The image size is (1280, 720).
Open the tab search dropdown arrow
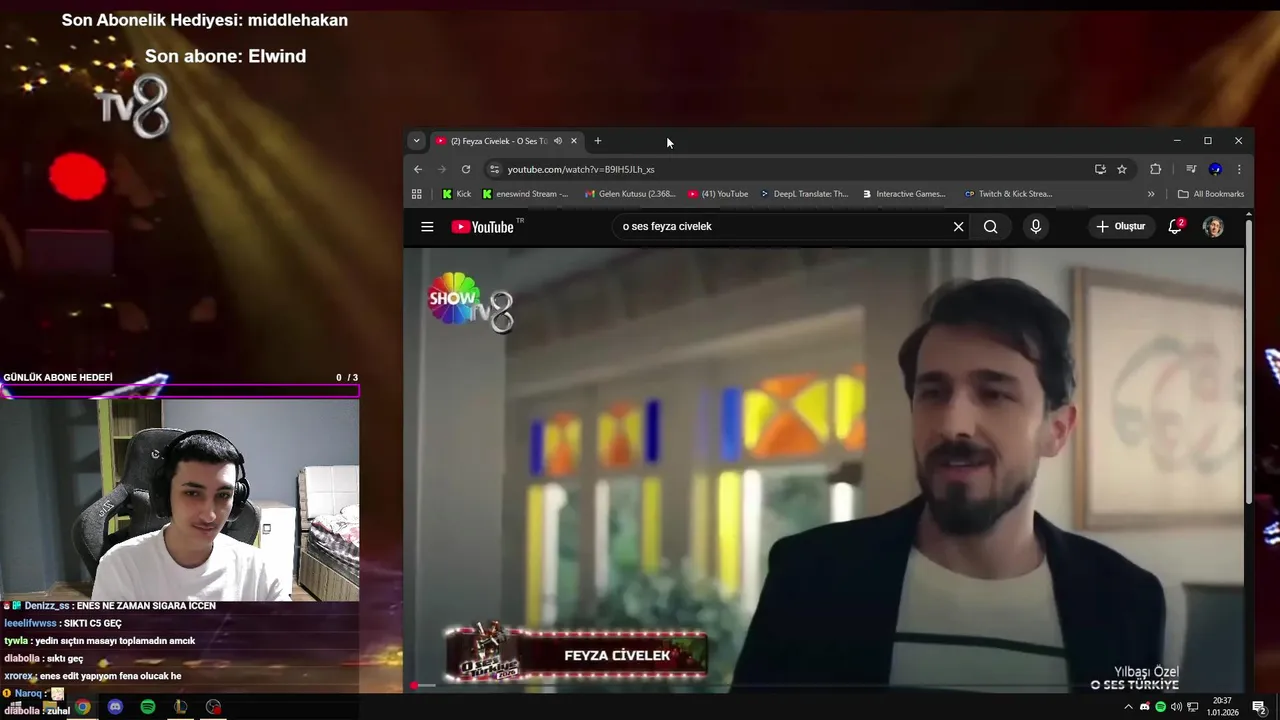coord(416,141)
